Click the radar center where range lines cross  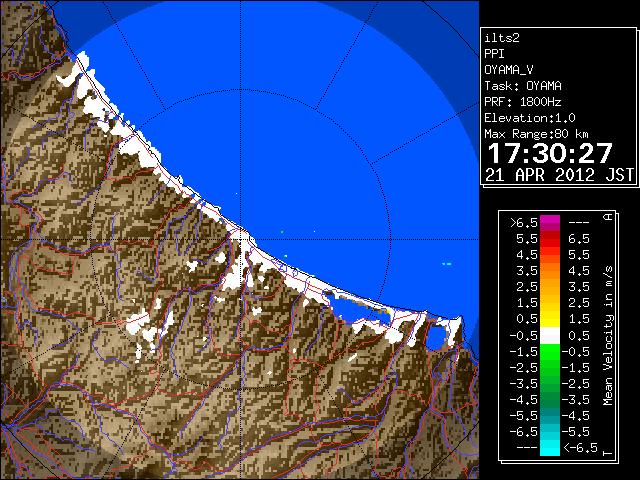tap(241, 239)
